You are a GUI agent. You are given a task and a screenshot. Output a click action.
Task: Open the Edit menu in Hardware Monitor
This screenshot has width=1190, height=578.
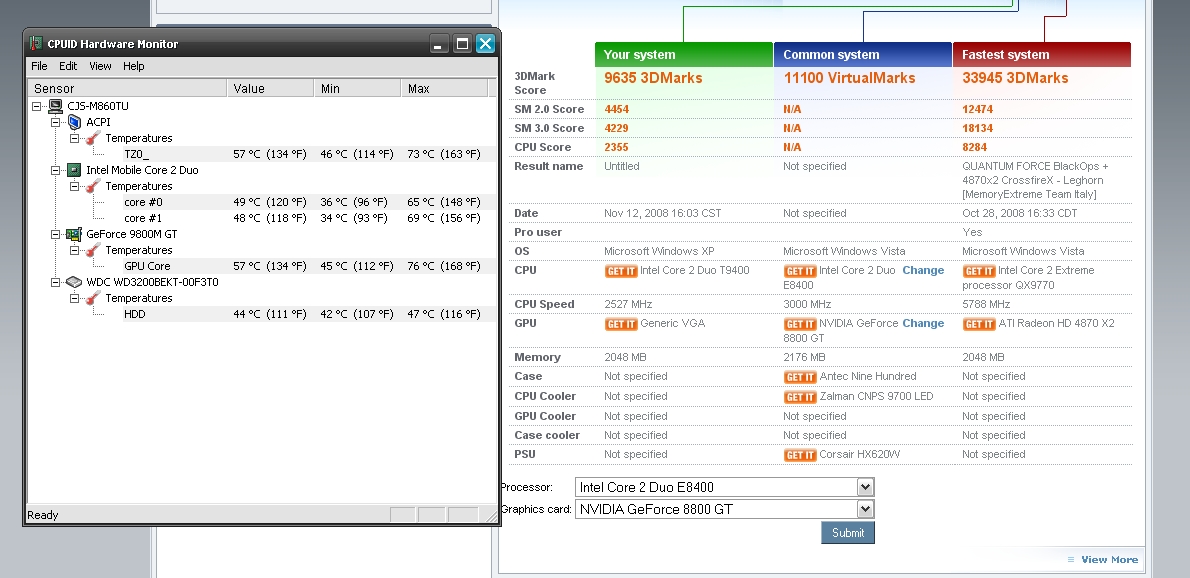(68, 66)
